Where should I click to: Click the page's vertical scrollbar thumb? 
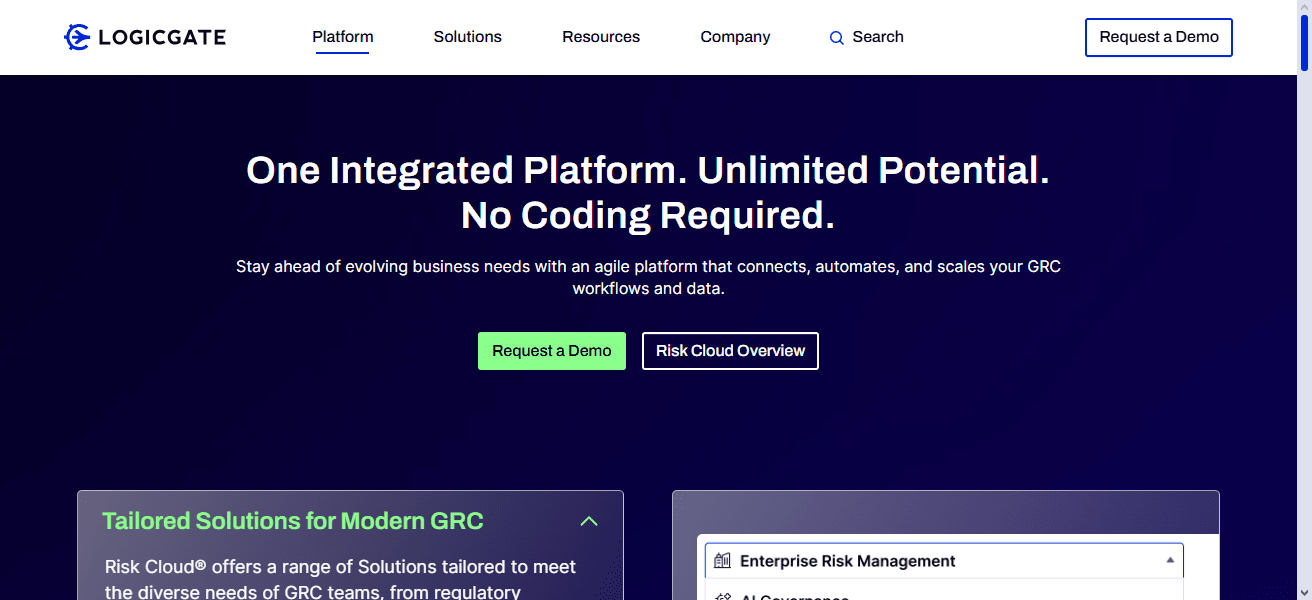coord(1304,45)
